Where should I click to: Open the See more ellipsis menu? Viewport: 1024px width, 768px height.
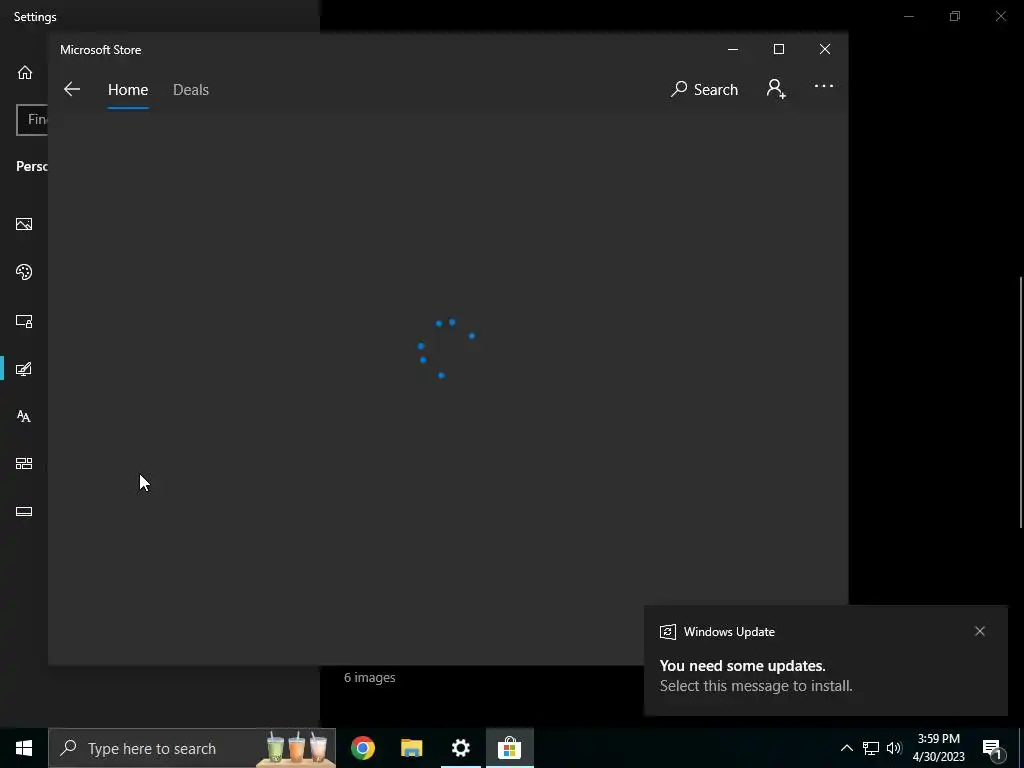[824, 86]
